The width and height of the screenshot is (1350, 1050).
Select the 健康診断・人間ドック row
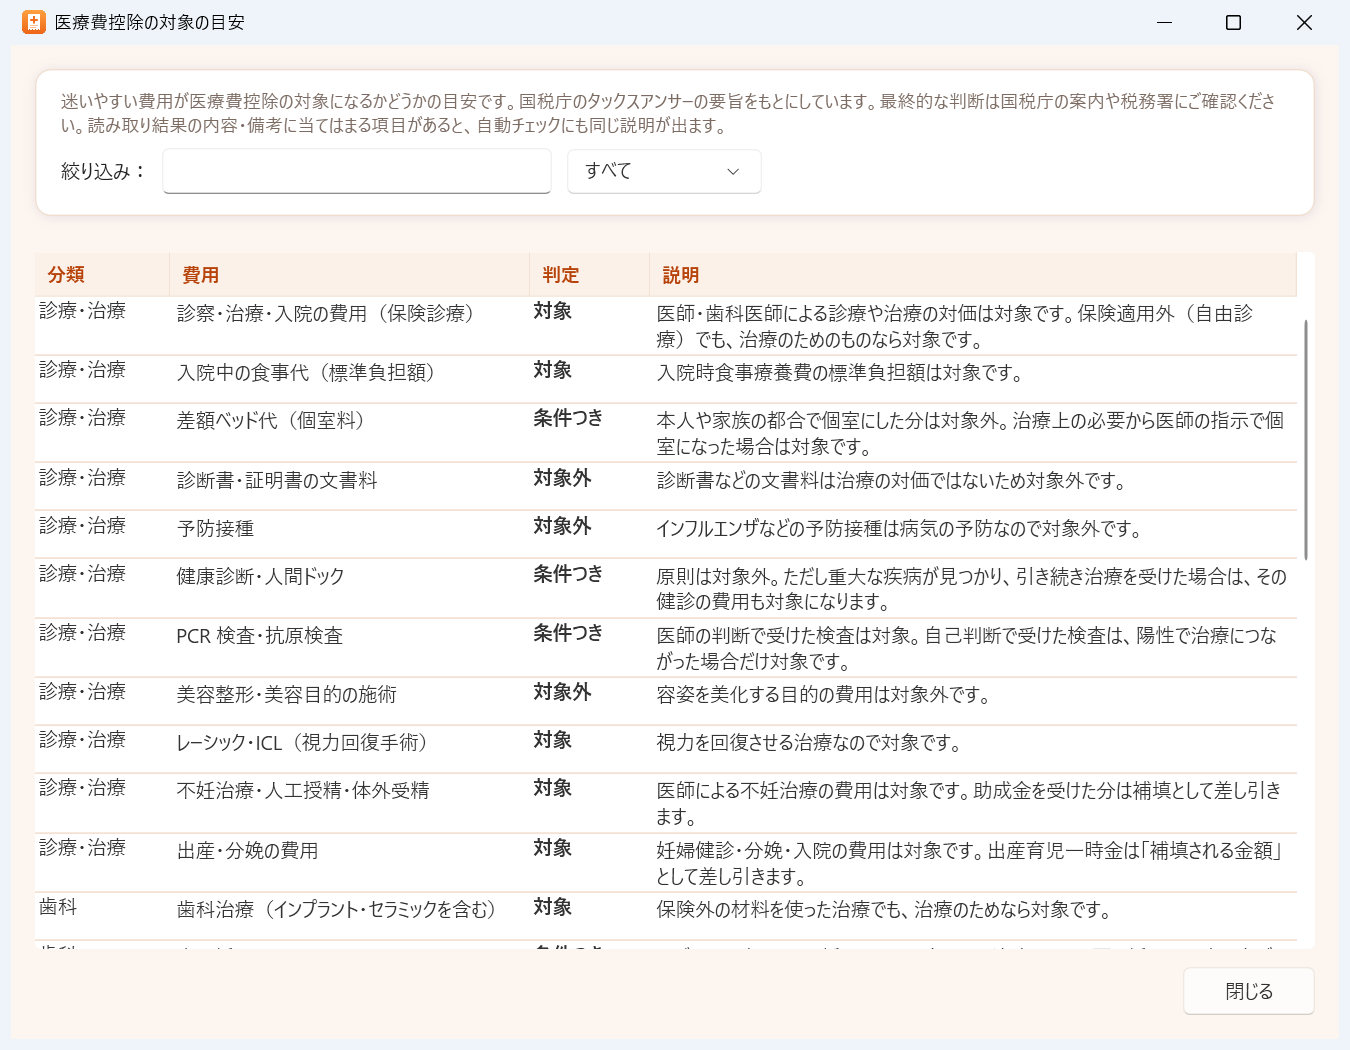[666, 589]
